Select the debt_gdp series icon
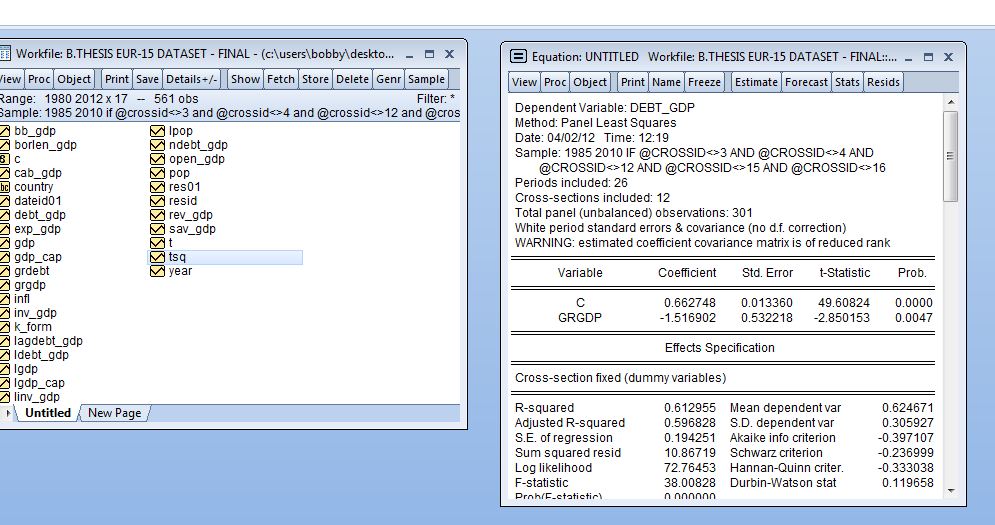This screenshot has width=995, height=525. point(4,215)
